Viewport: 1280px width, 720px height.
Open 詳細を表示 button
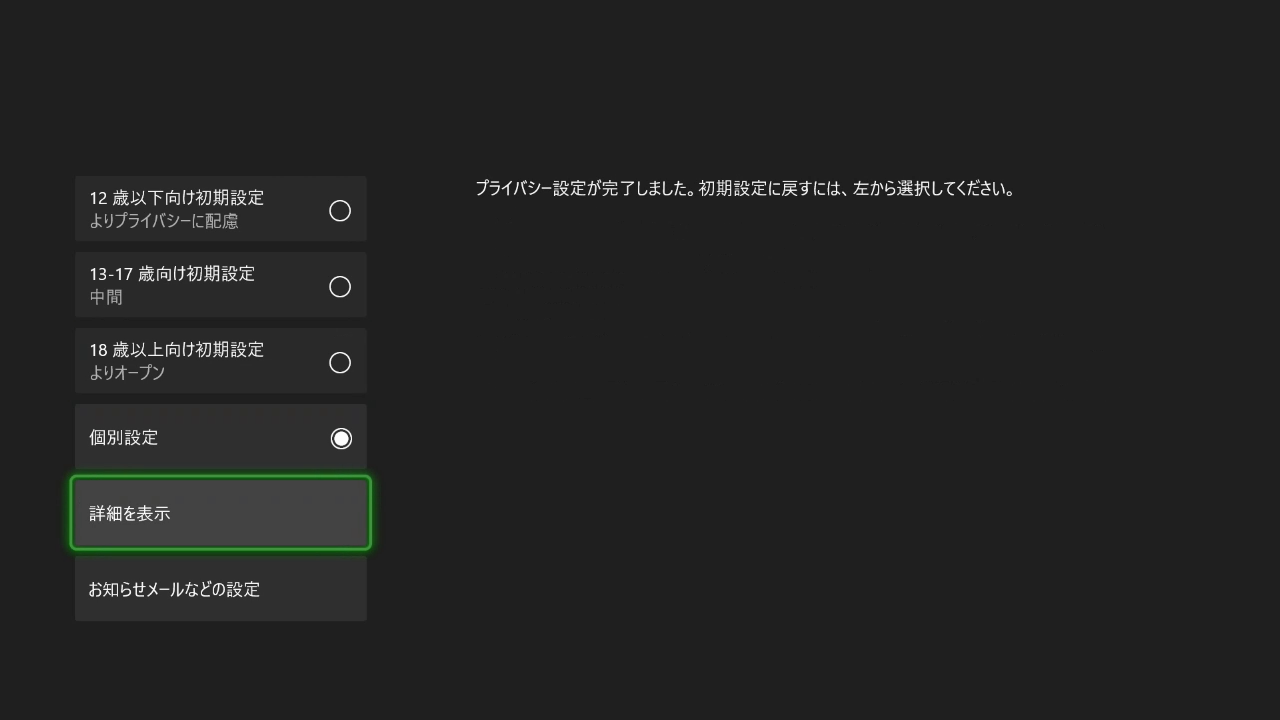click(221, 513)
